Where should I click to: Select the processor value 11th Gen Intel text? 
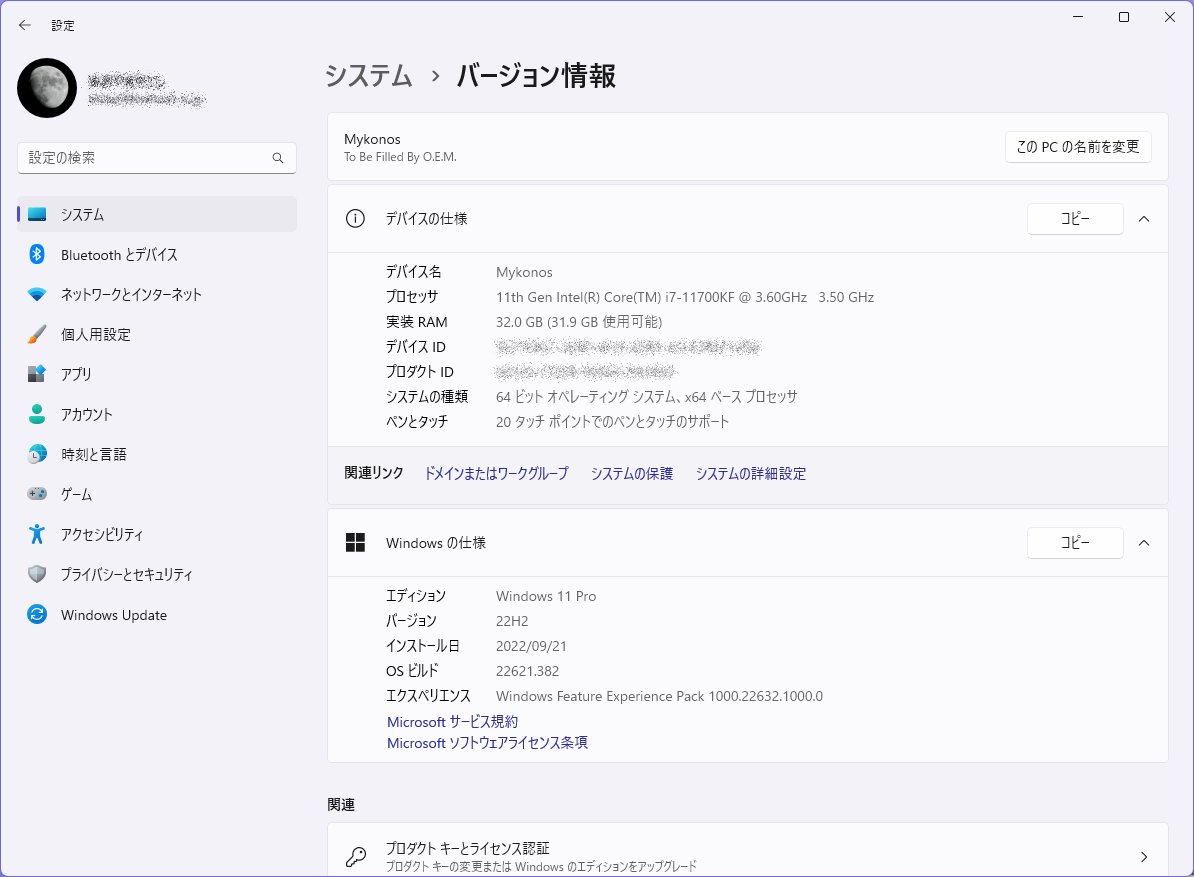(685, 297)
